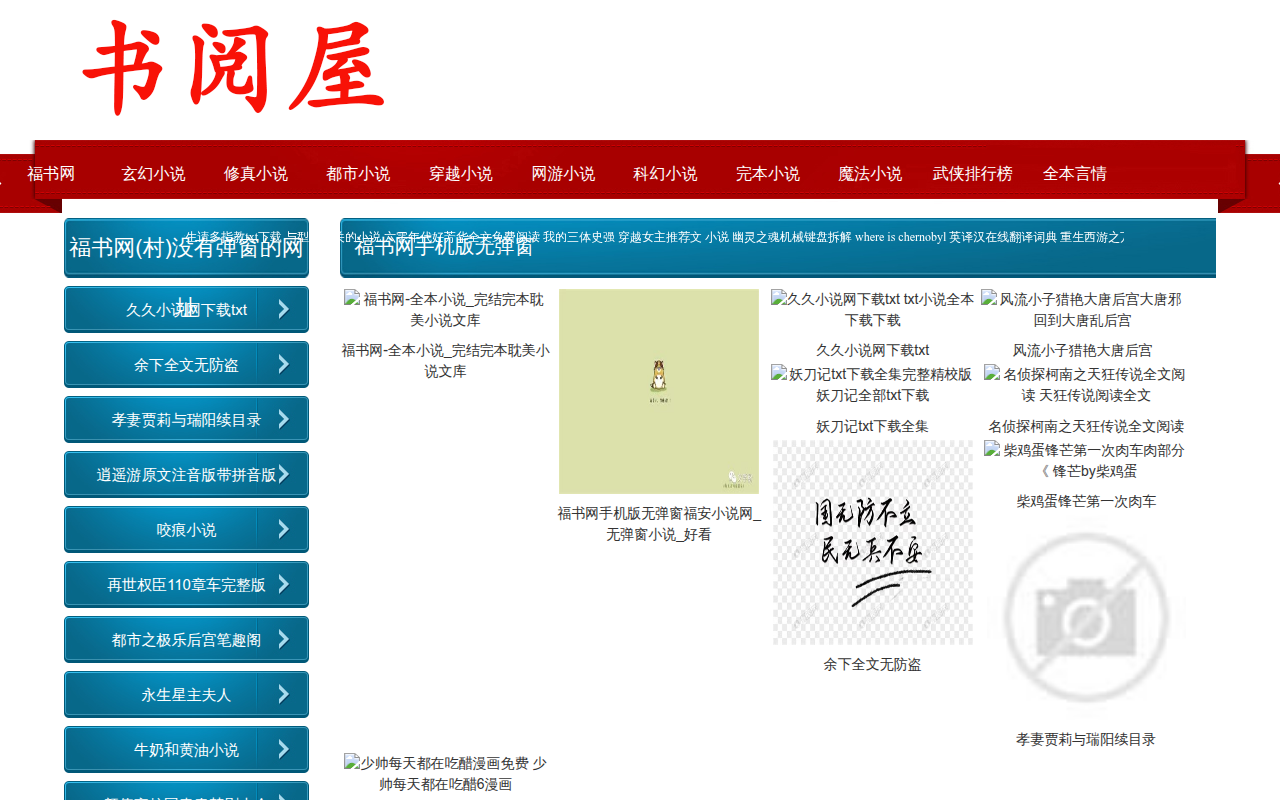Viewport: 1280px width, 800px height.
Task: Open the 余下全文无防盗 sidebar button
Action: coord(186,364)
